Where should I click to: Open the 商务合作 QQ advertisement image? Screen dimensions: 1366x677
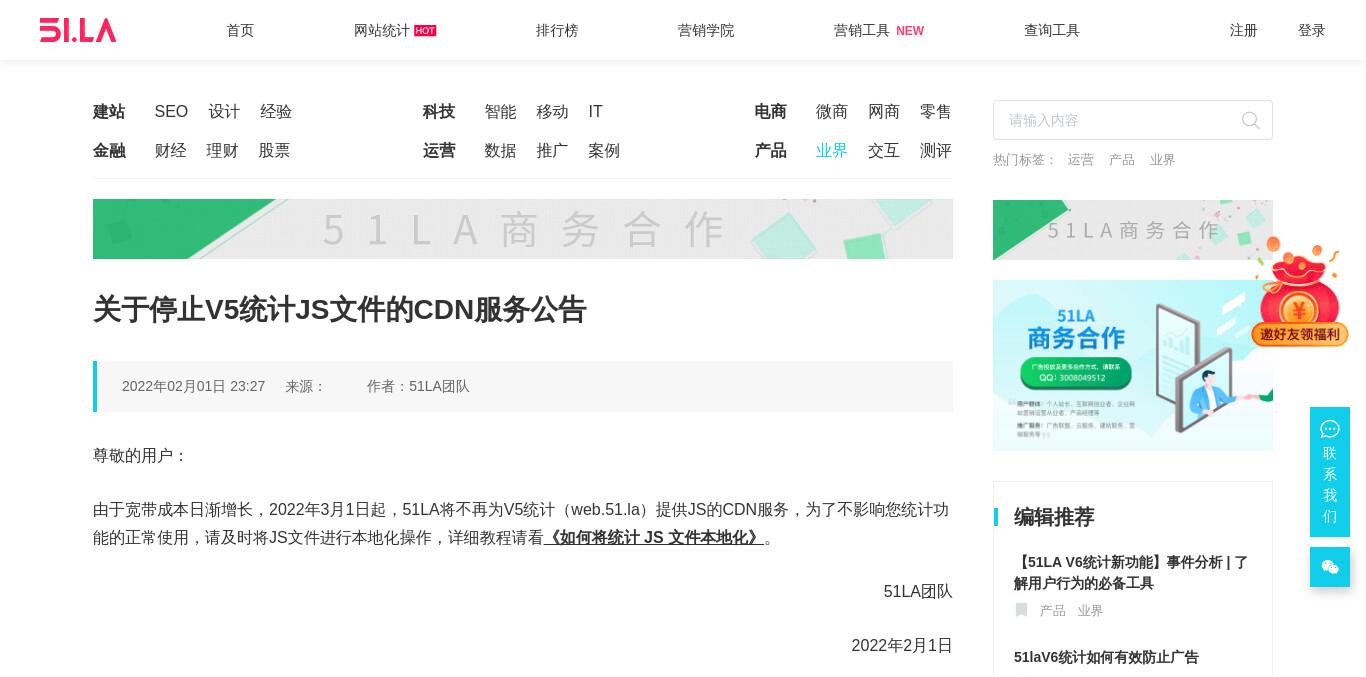click(1133, 365)
